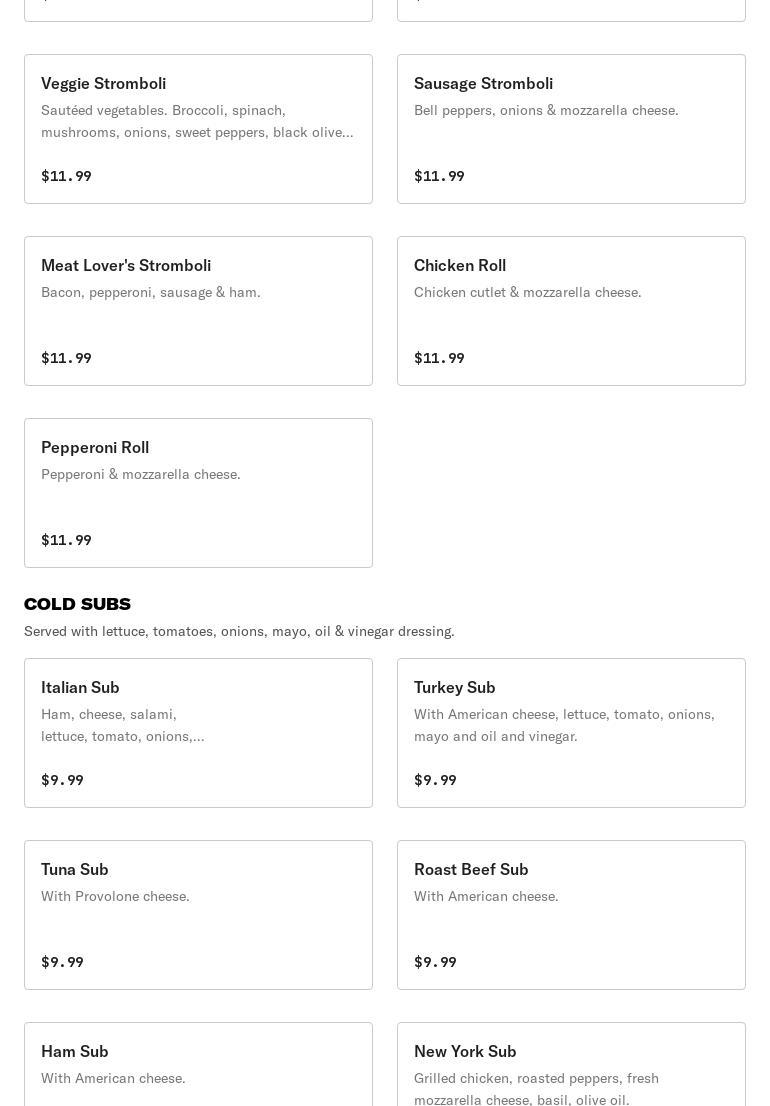
Task: Open the Veggie Stromboli menu item
Action: pos(198,129)
